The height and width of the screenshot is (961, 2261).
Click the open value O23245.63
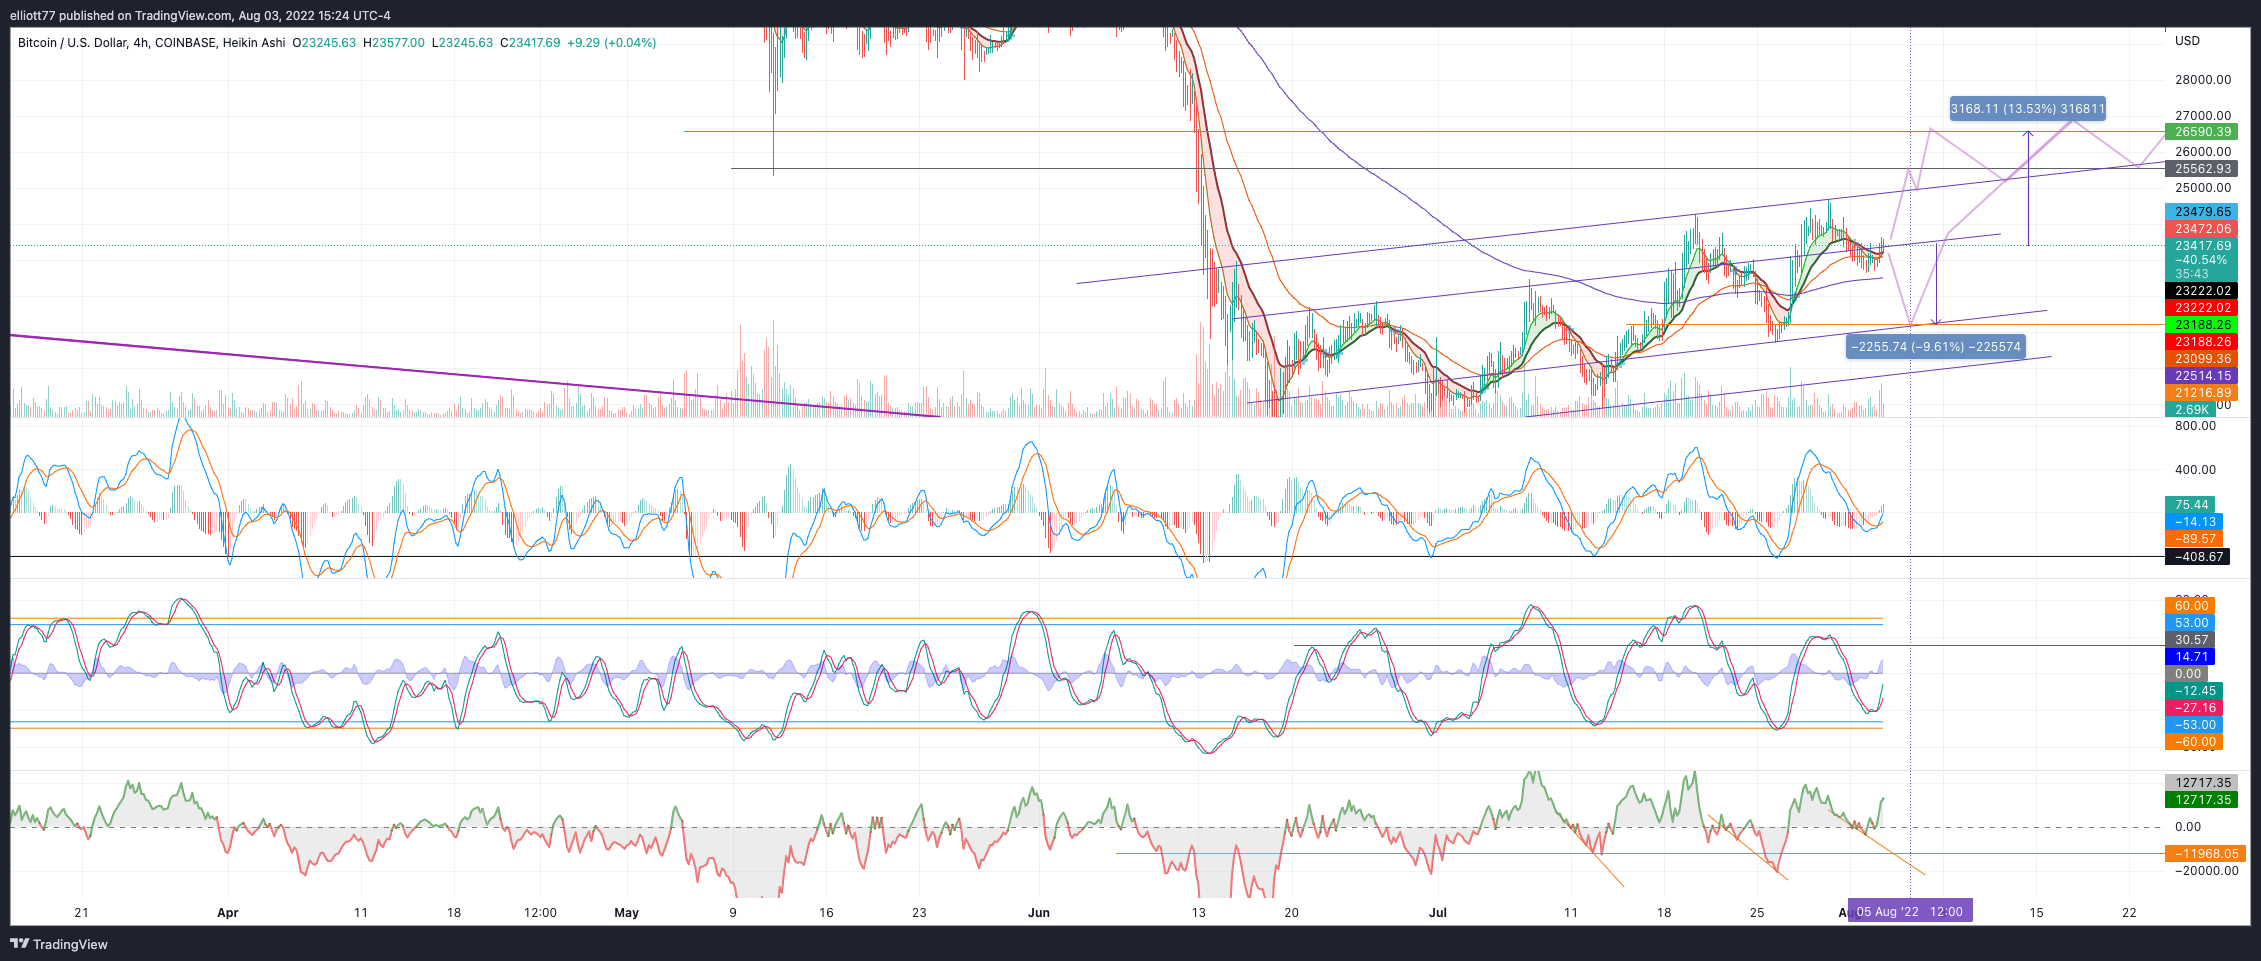(x=324, y=43)
